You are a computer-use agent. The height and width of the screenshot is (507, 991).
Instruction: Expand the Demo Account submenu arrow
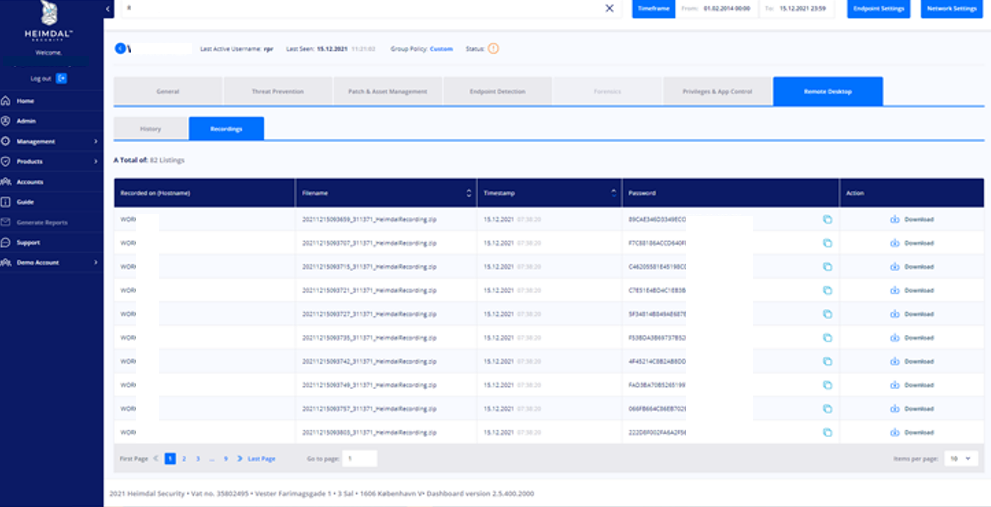click(x=95, y=262)
